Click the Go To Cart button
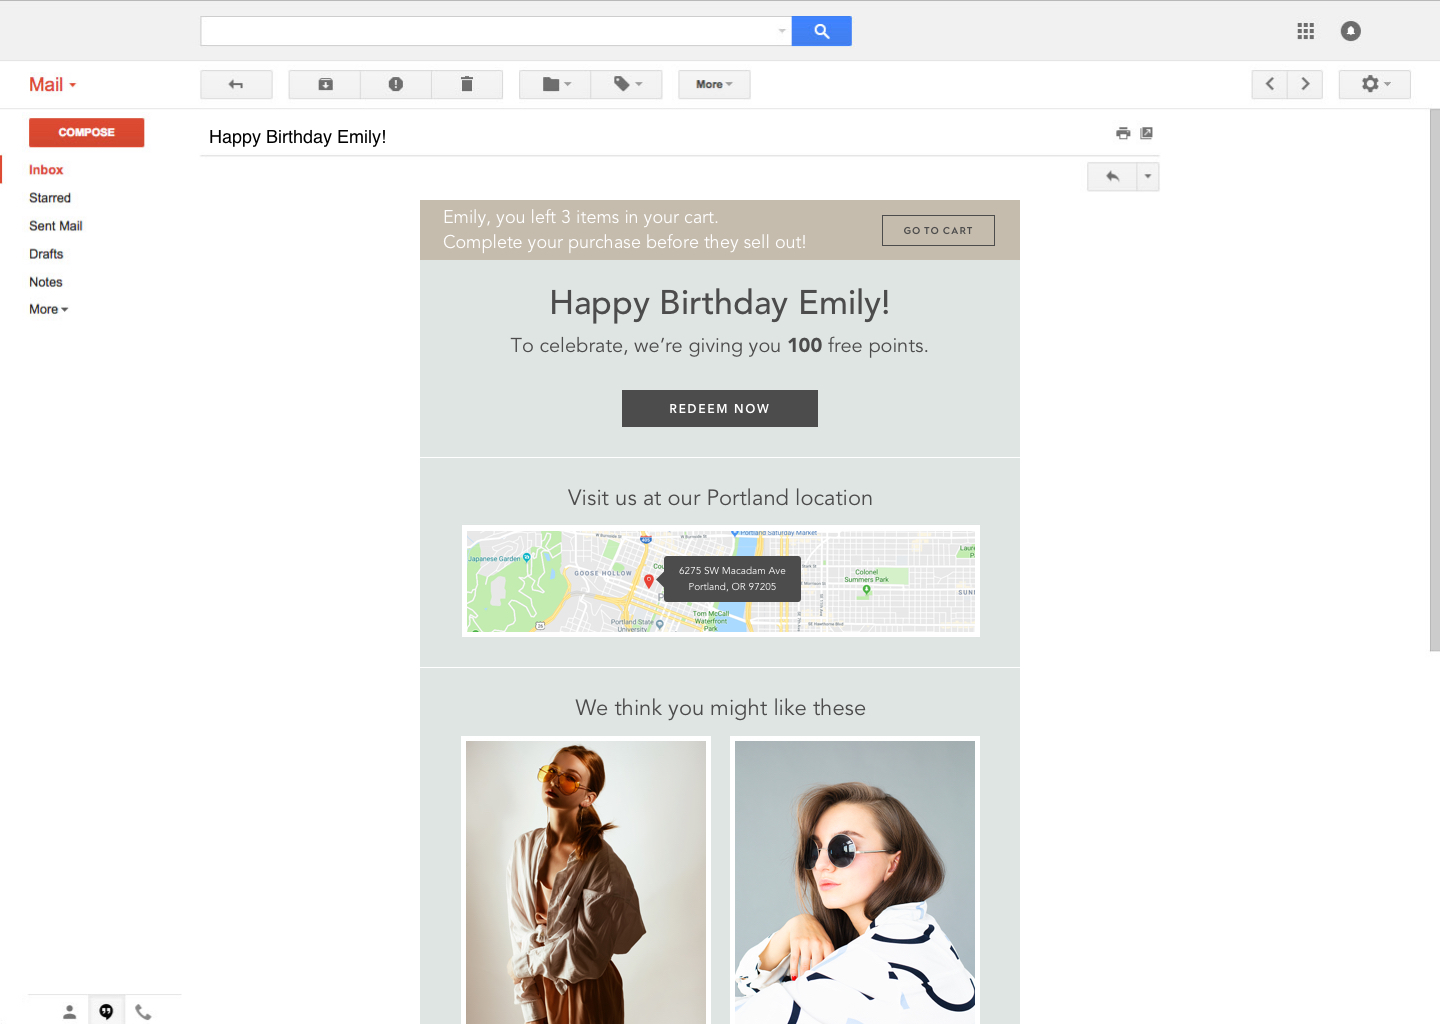The width and height of the screenshot is (1440, 1024). pos(938,230)
